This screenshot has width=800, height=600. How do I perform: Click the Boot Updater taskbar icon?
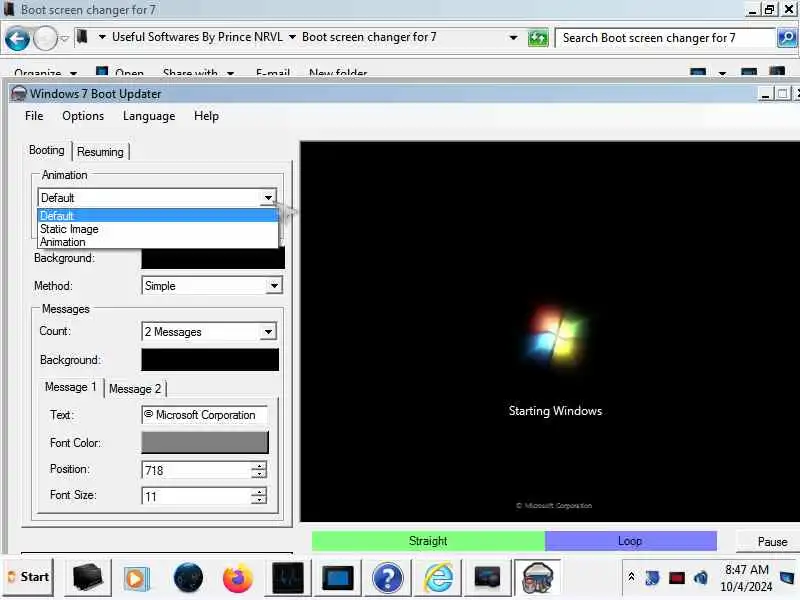click(537, 578)
